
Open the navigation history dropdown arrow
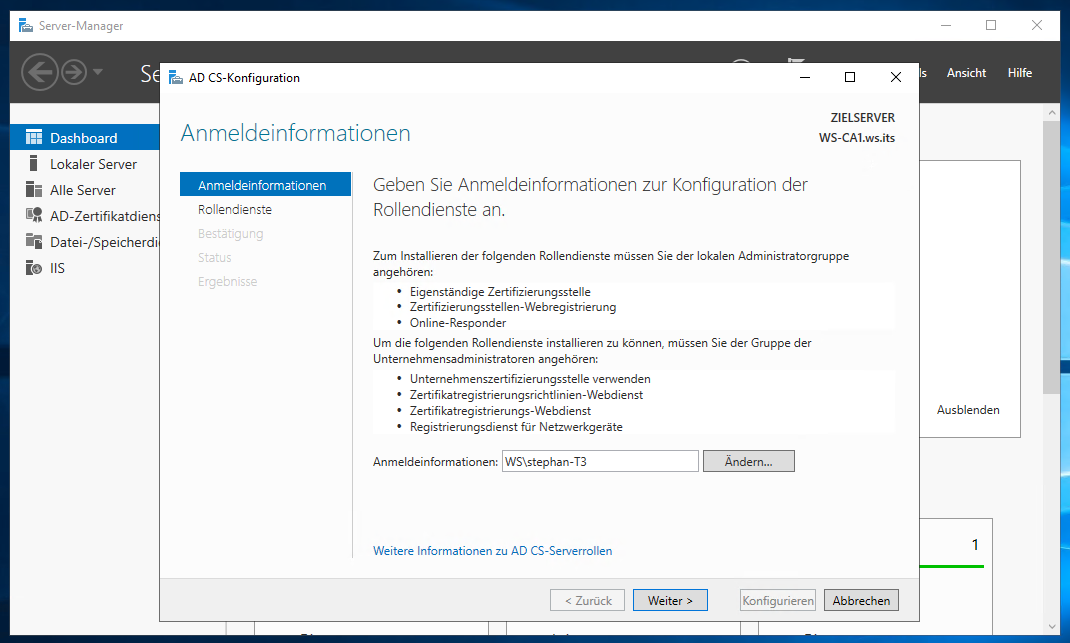tap(98, 72)
